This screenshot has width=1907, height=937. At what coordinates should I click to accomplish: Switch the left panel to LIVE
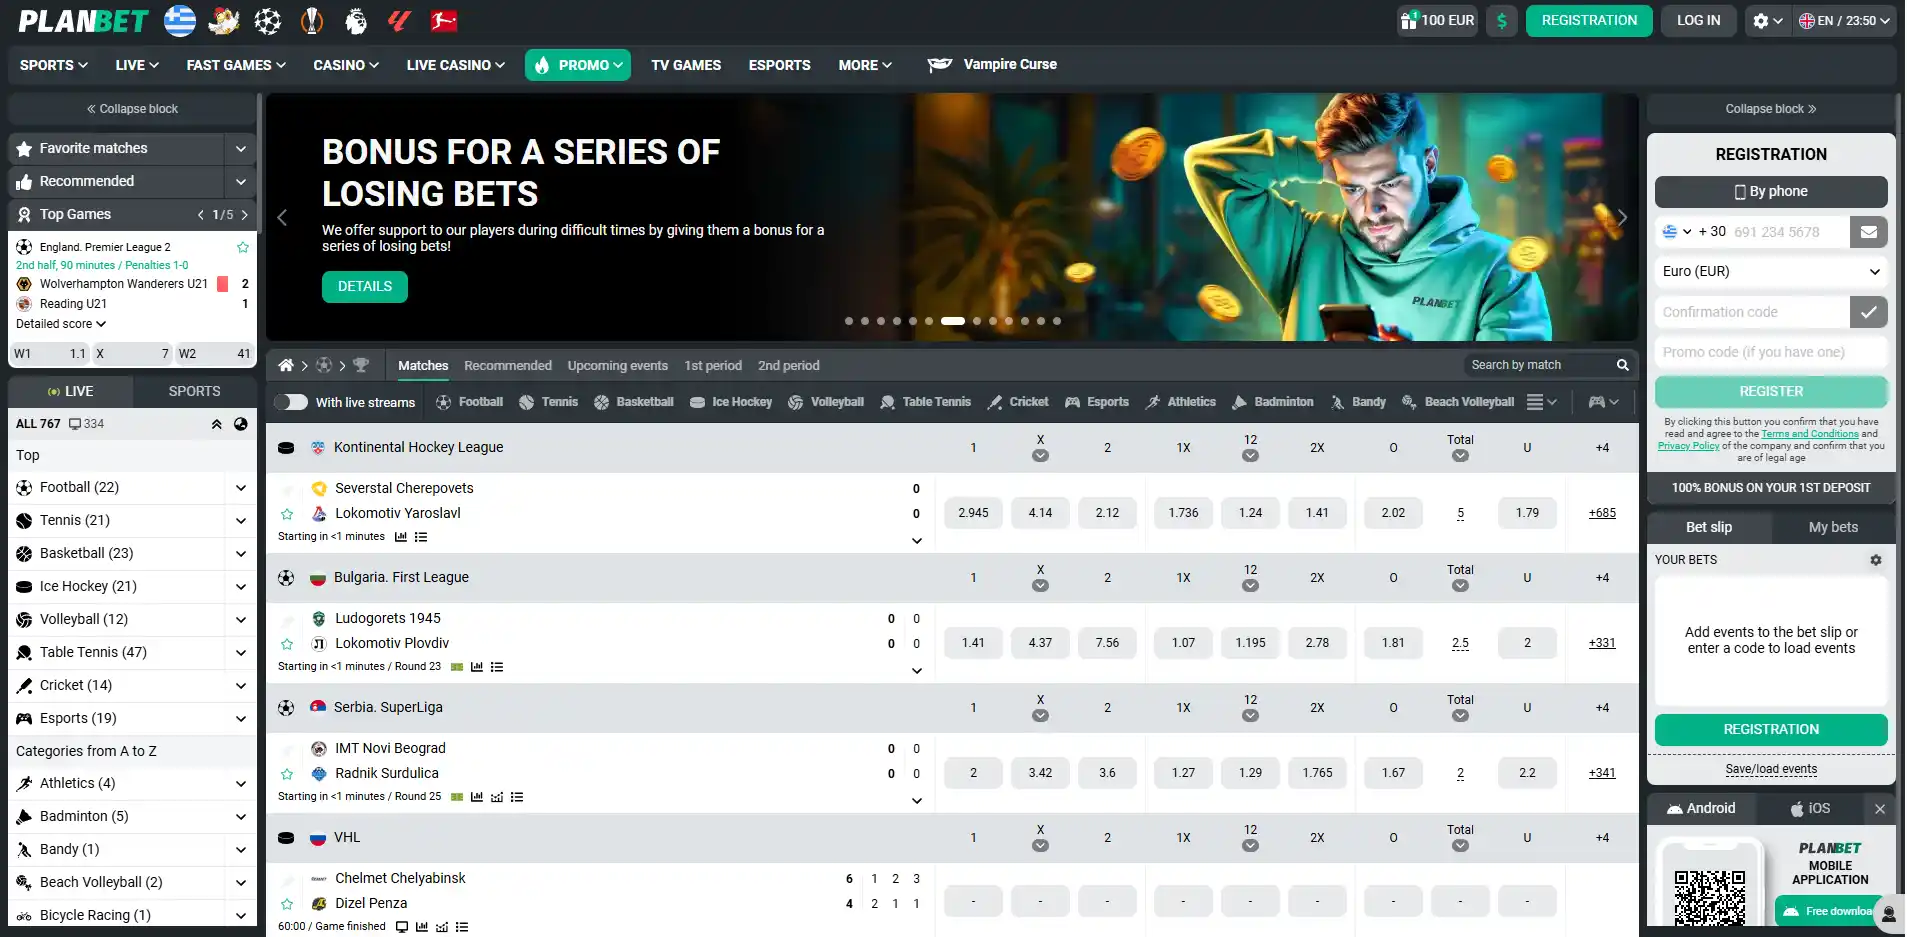tap(70, 391)
